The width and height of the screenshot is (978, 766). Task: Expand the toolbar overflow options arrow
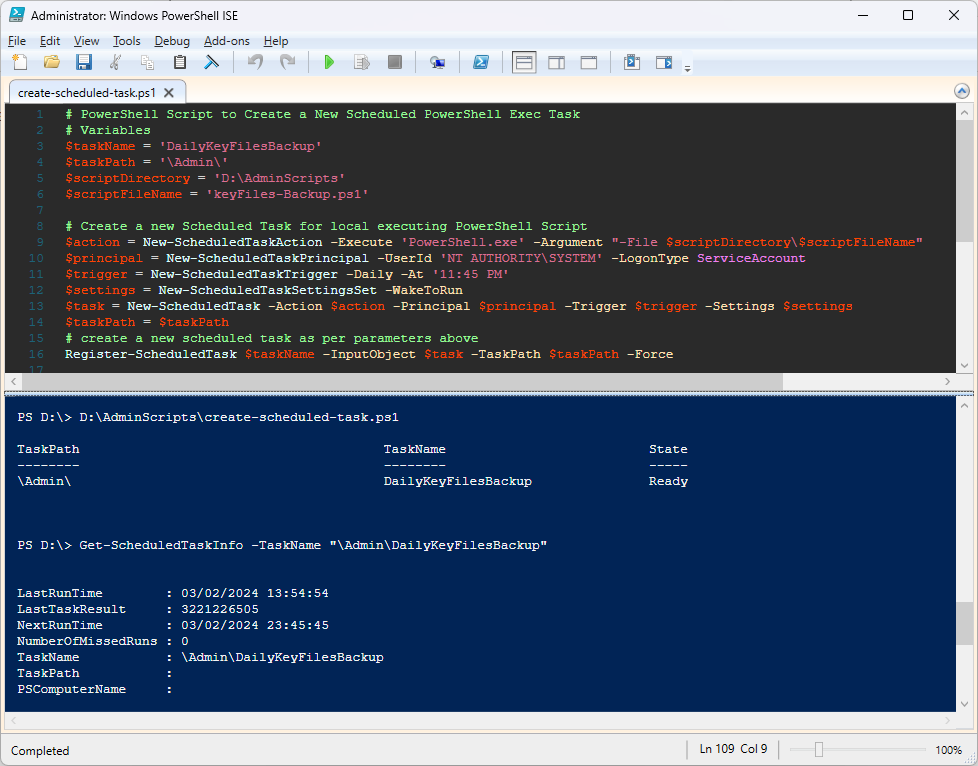687,68
